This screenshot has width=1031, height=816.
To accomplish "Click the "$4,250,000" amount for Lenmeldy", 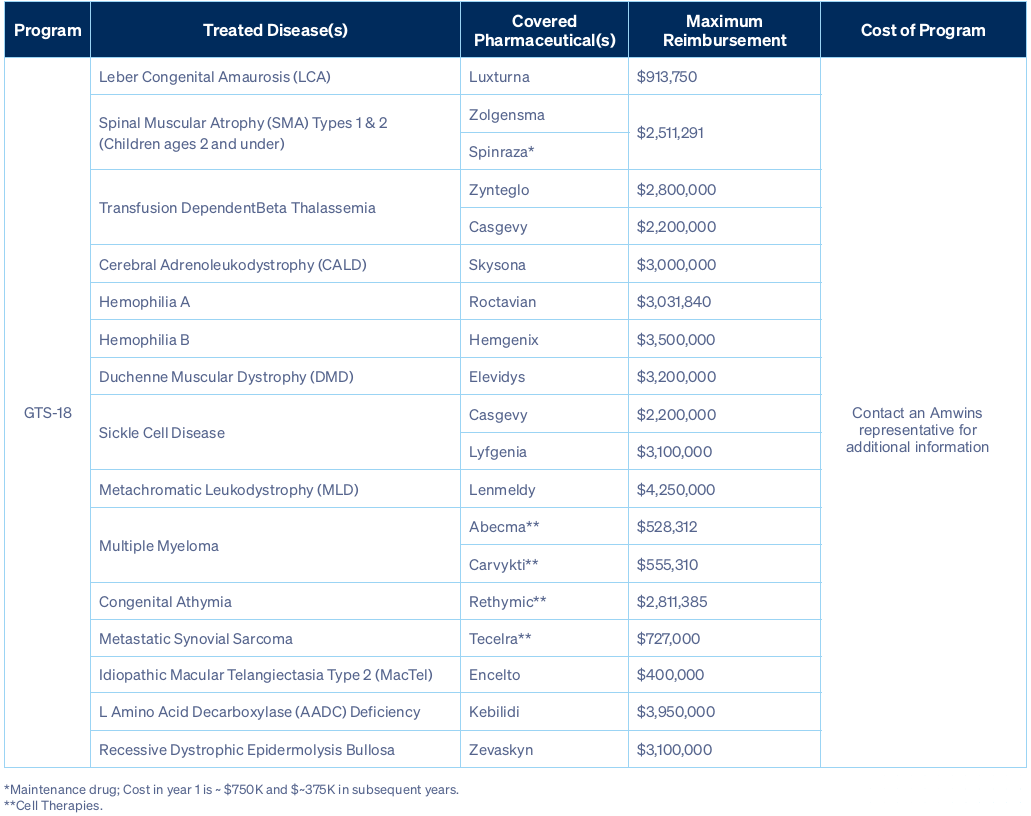I will pos(676,490).
